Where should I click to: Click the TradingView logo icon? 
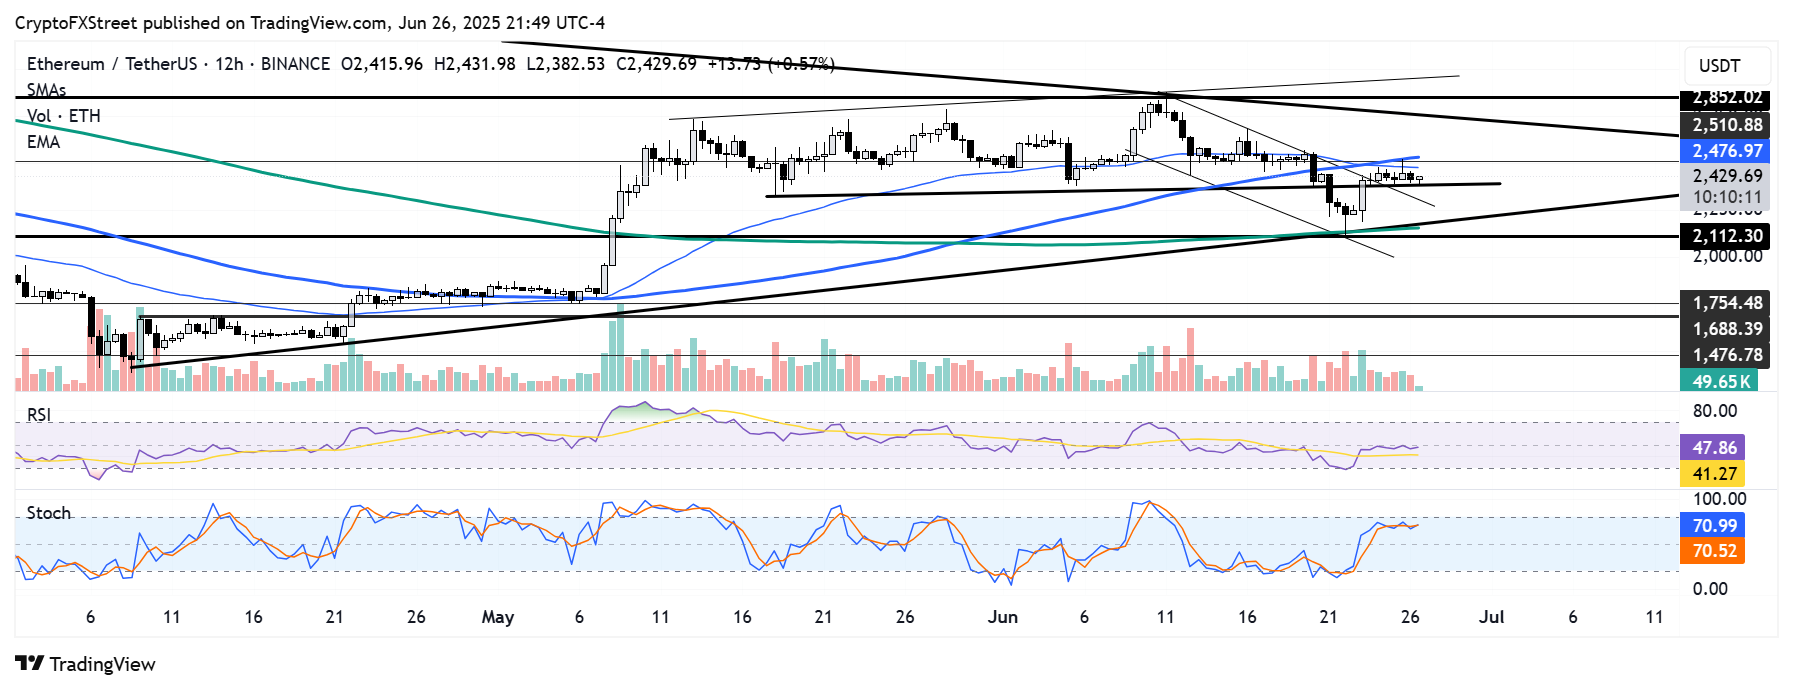click(x=29, y=664)
